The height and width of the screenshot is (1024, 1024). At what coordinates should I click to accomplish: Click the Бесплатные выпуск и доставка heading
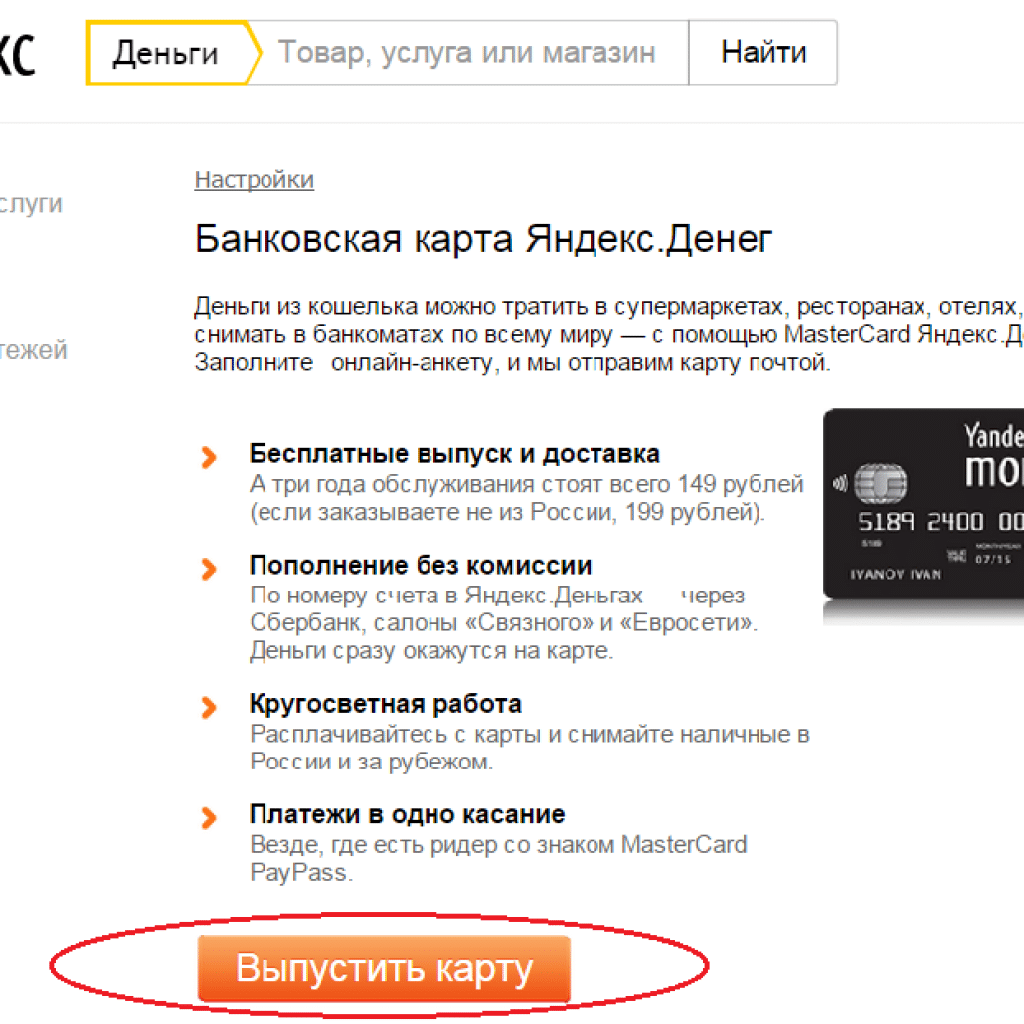(455, 454)
